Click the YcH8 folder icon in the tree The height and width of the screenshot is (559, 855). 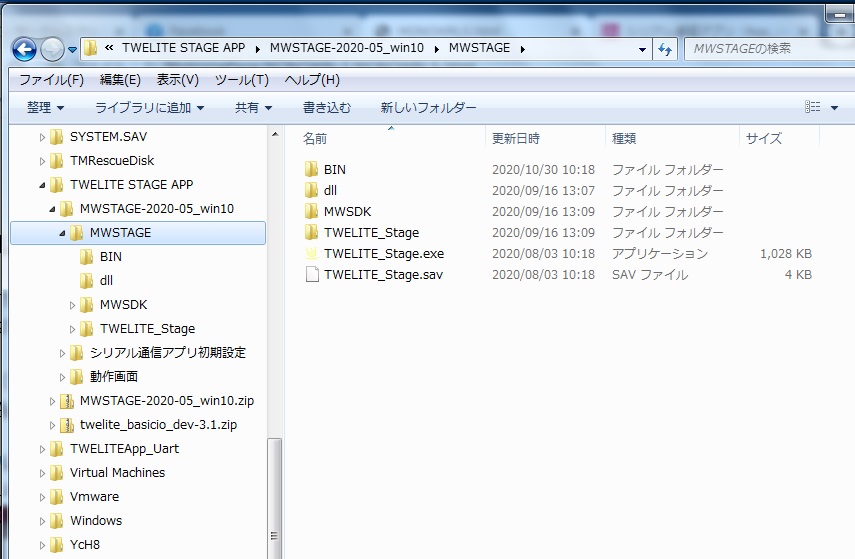coord(57,545)
